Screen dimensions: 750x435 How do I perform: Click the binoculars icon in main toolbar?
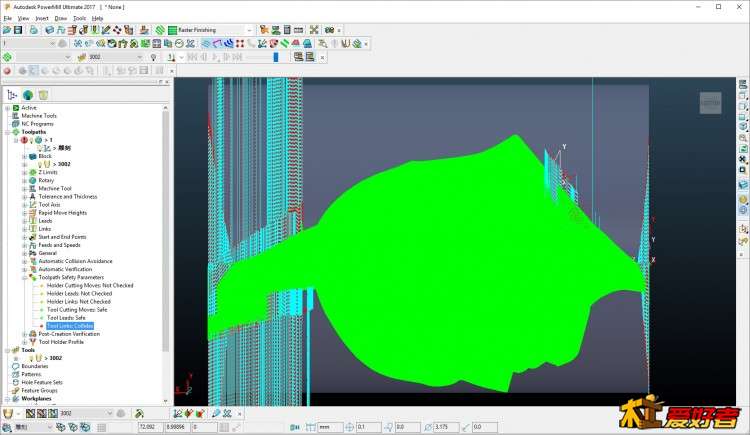(329, 30)
